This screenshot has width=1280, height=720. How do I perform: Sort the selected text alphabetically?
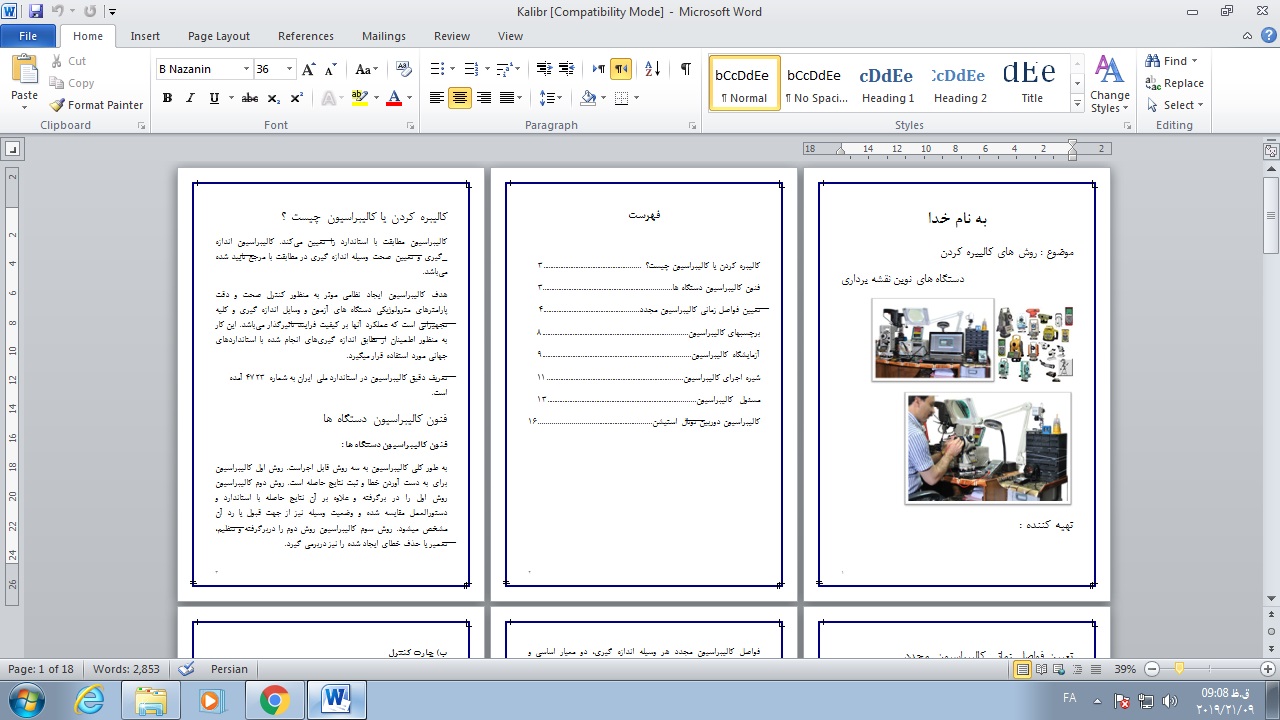pyautogui.click(x=652, y=69)
